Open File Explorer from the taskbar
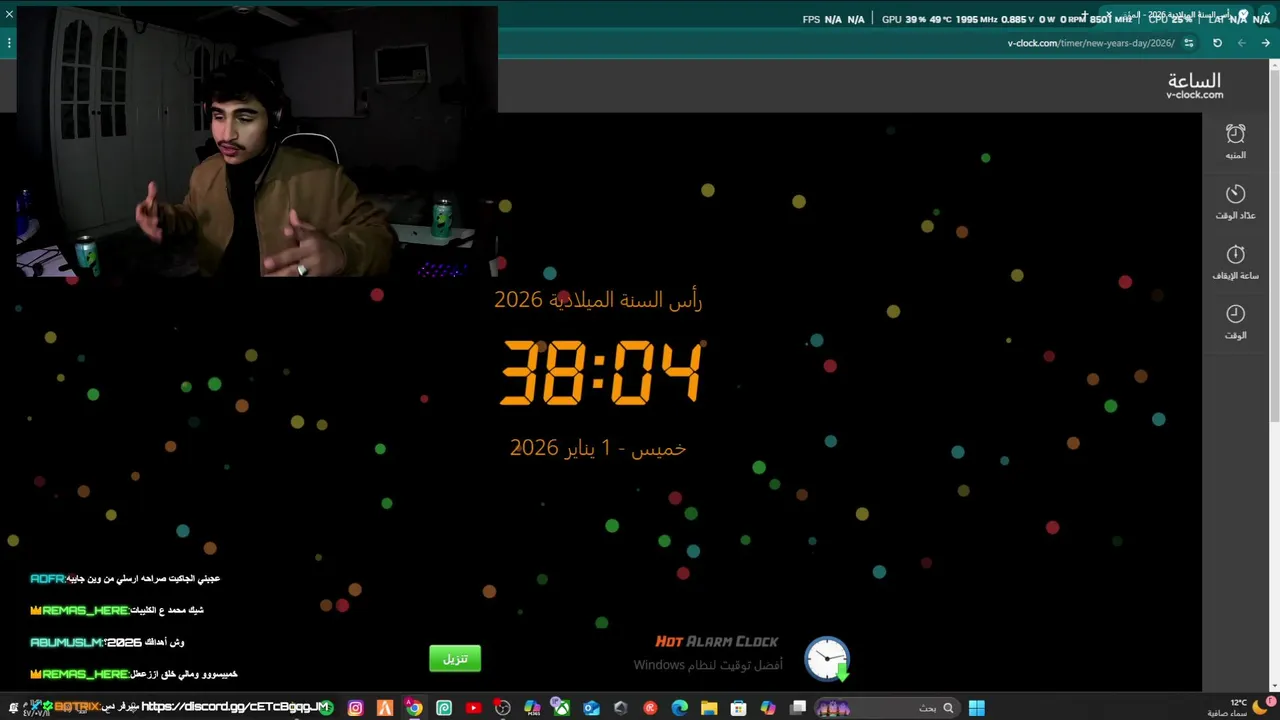The image size is (1280, 720). click(x=709, y=708)
